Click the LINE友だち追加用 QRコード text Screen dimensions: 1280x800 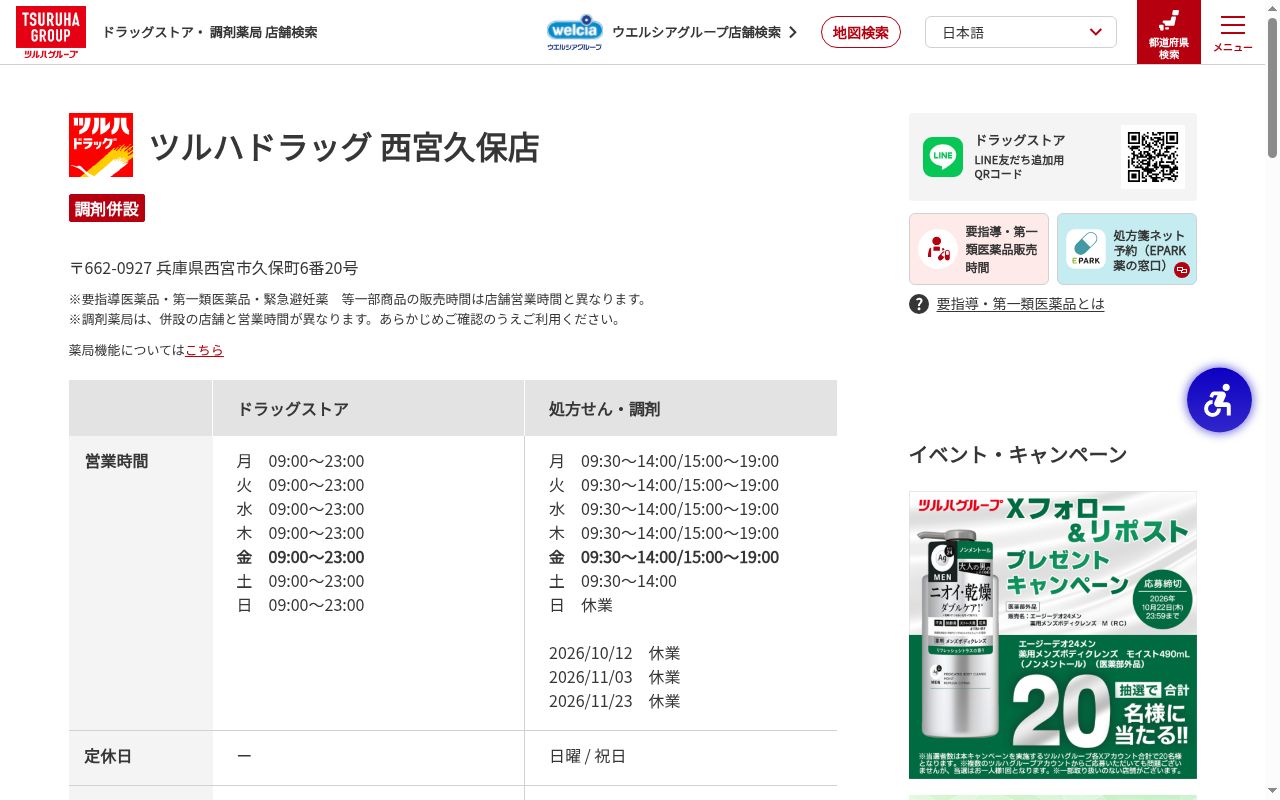point(1019,167)
